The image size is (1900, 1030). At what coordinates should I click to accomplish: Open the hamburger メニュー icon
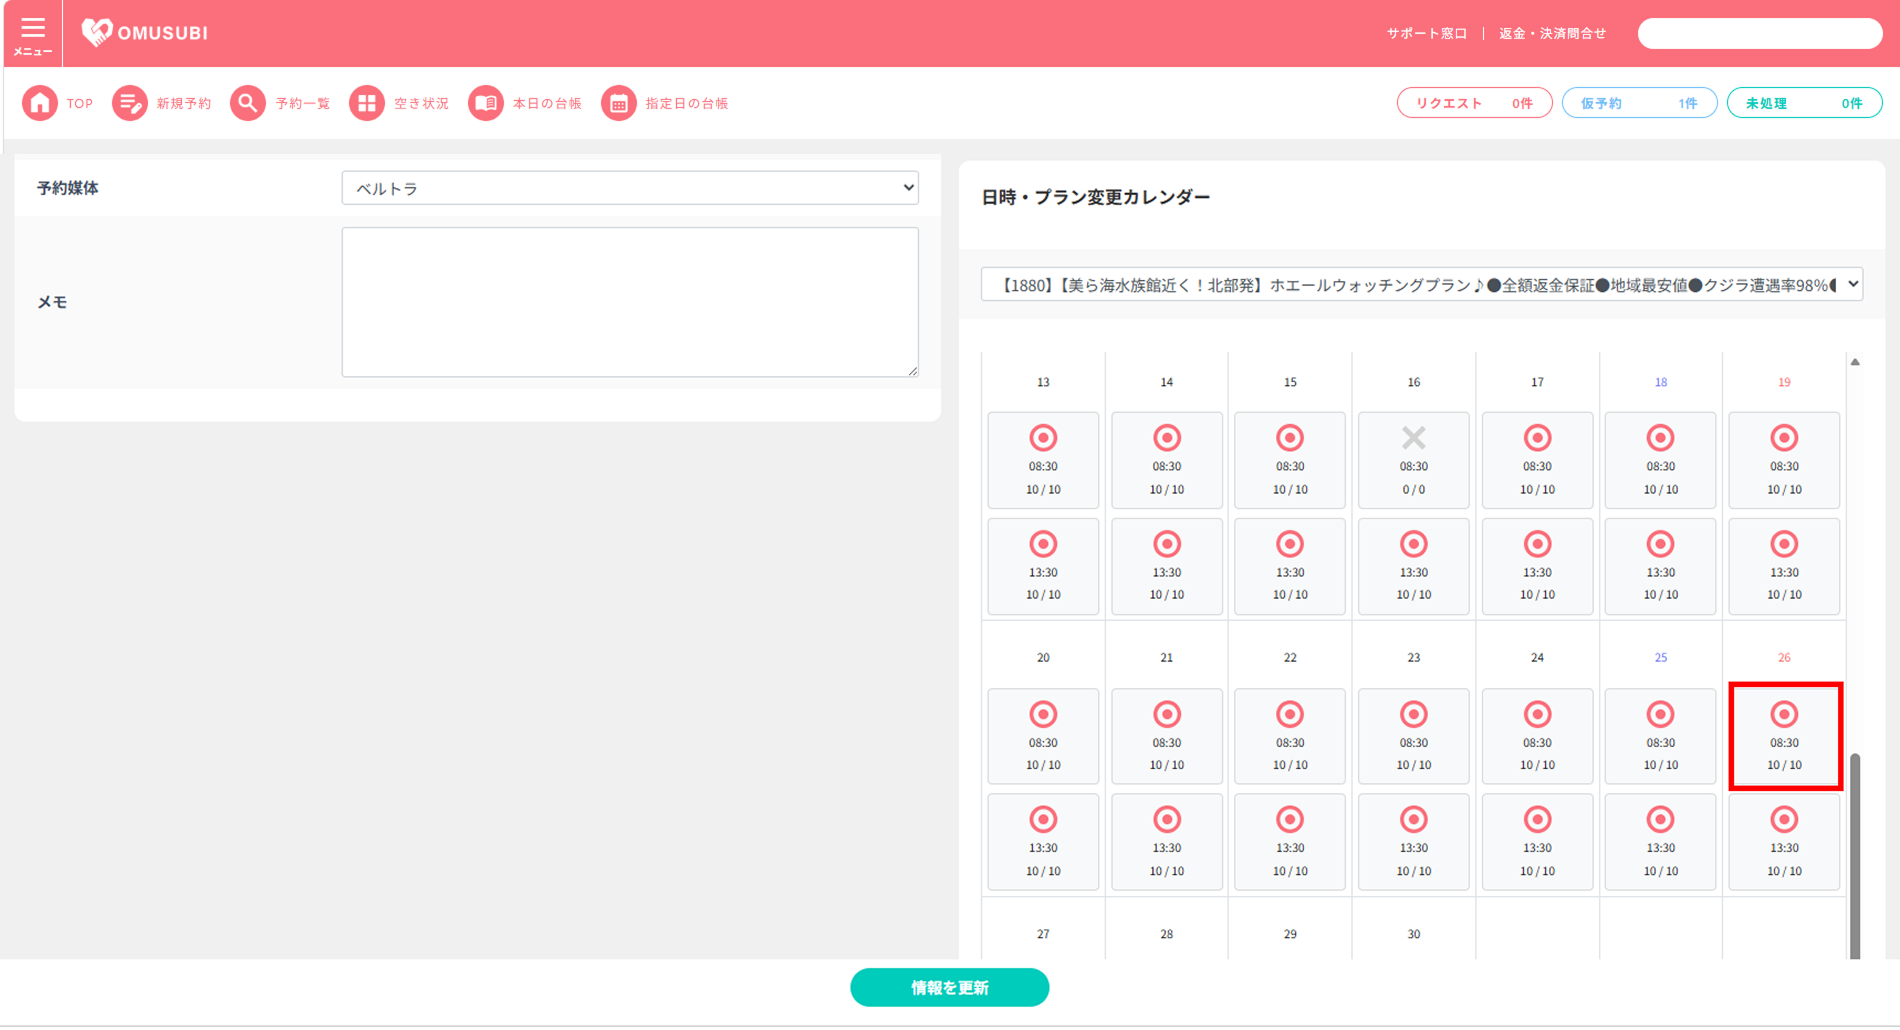(33, 34)
